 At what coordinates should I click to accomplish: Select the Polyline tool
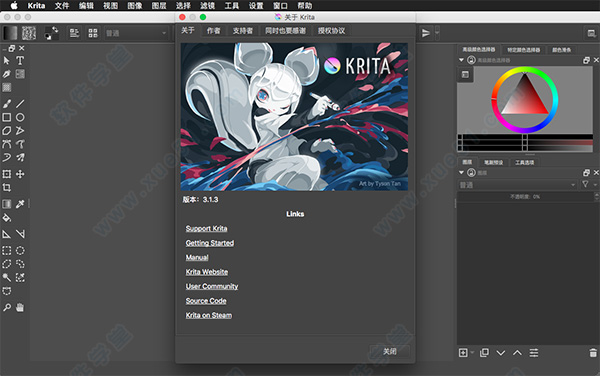[x=20, y=131]
